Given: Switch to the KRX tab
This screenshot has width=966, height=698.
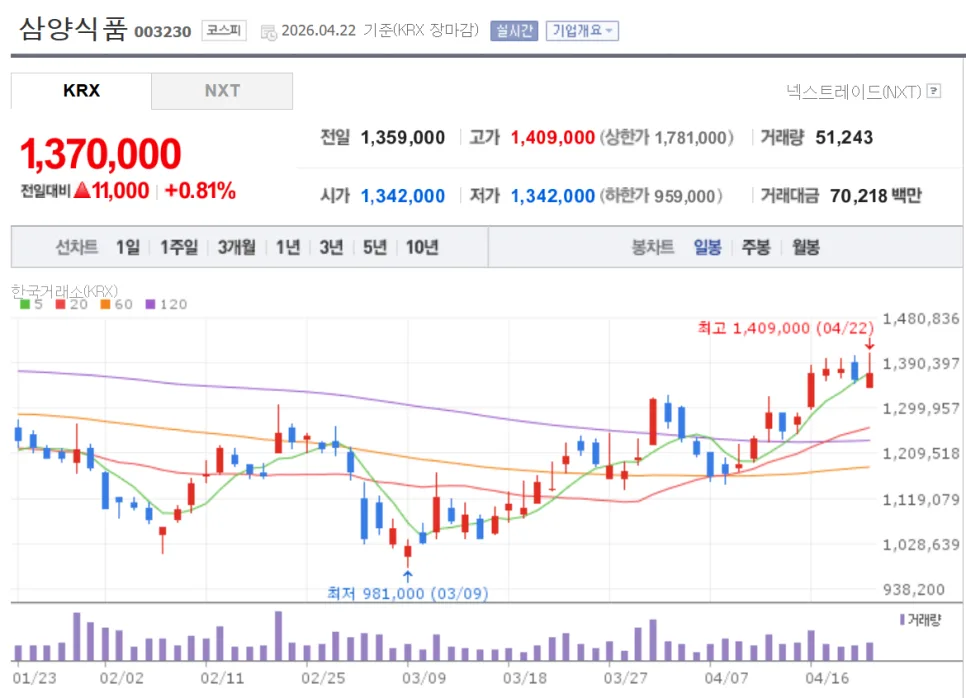Looking at the screenshot, I should click(81, 91).
